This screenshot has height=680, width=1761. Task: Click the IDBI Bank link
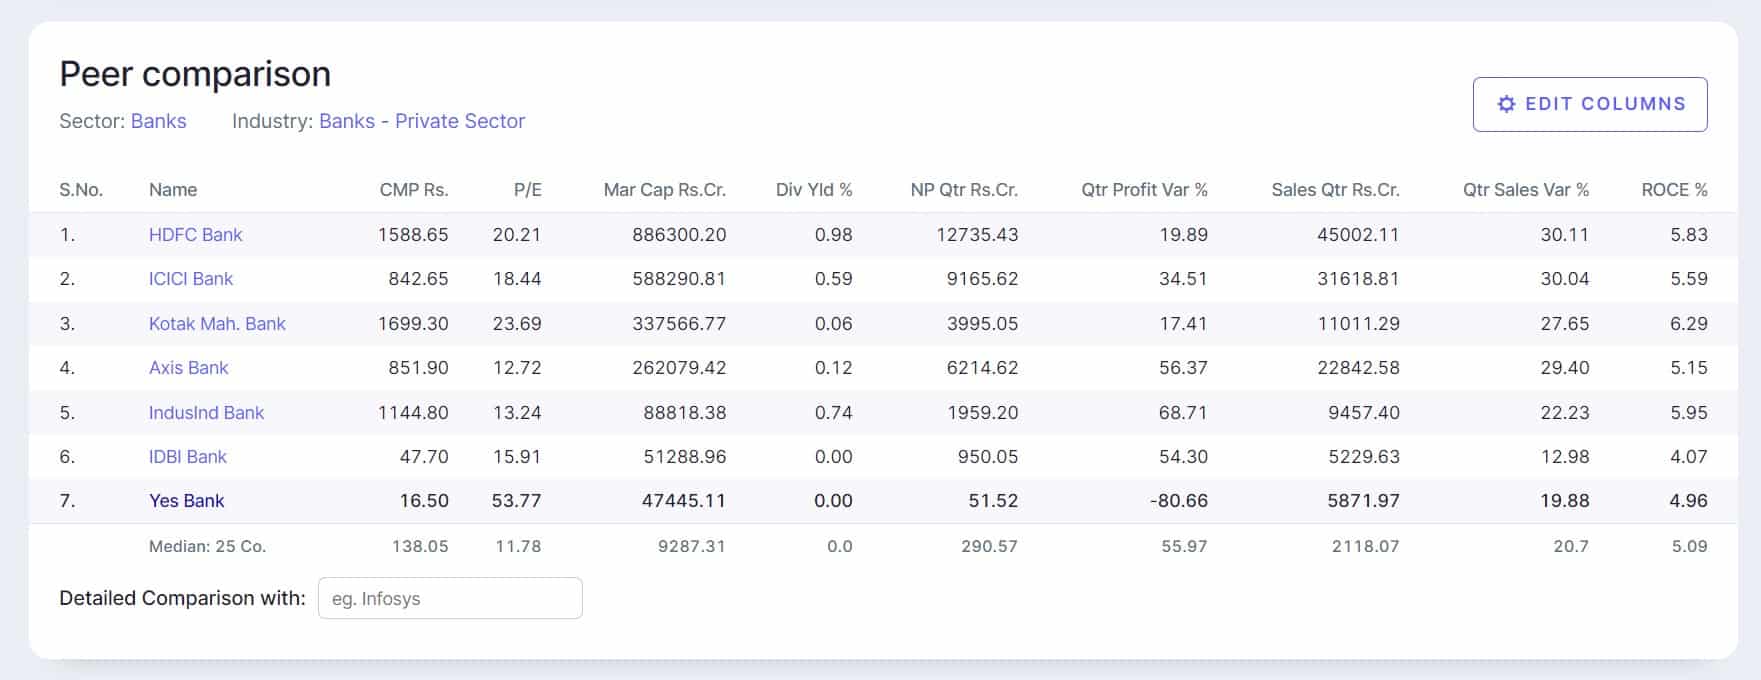[x=187, y=457]
